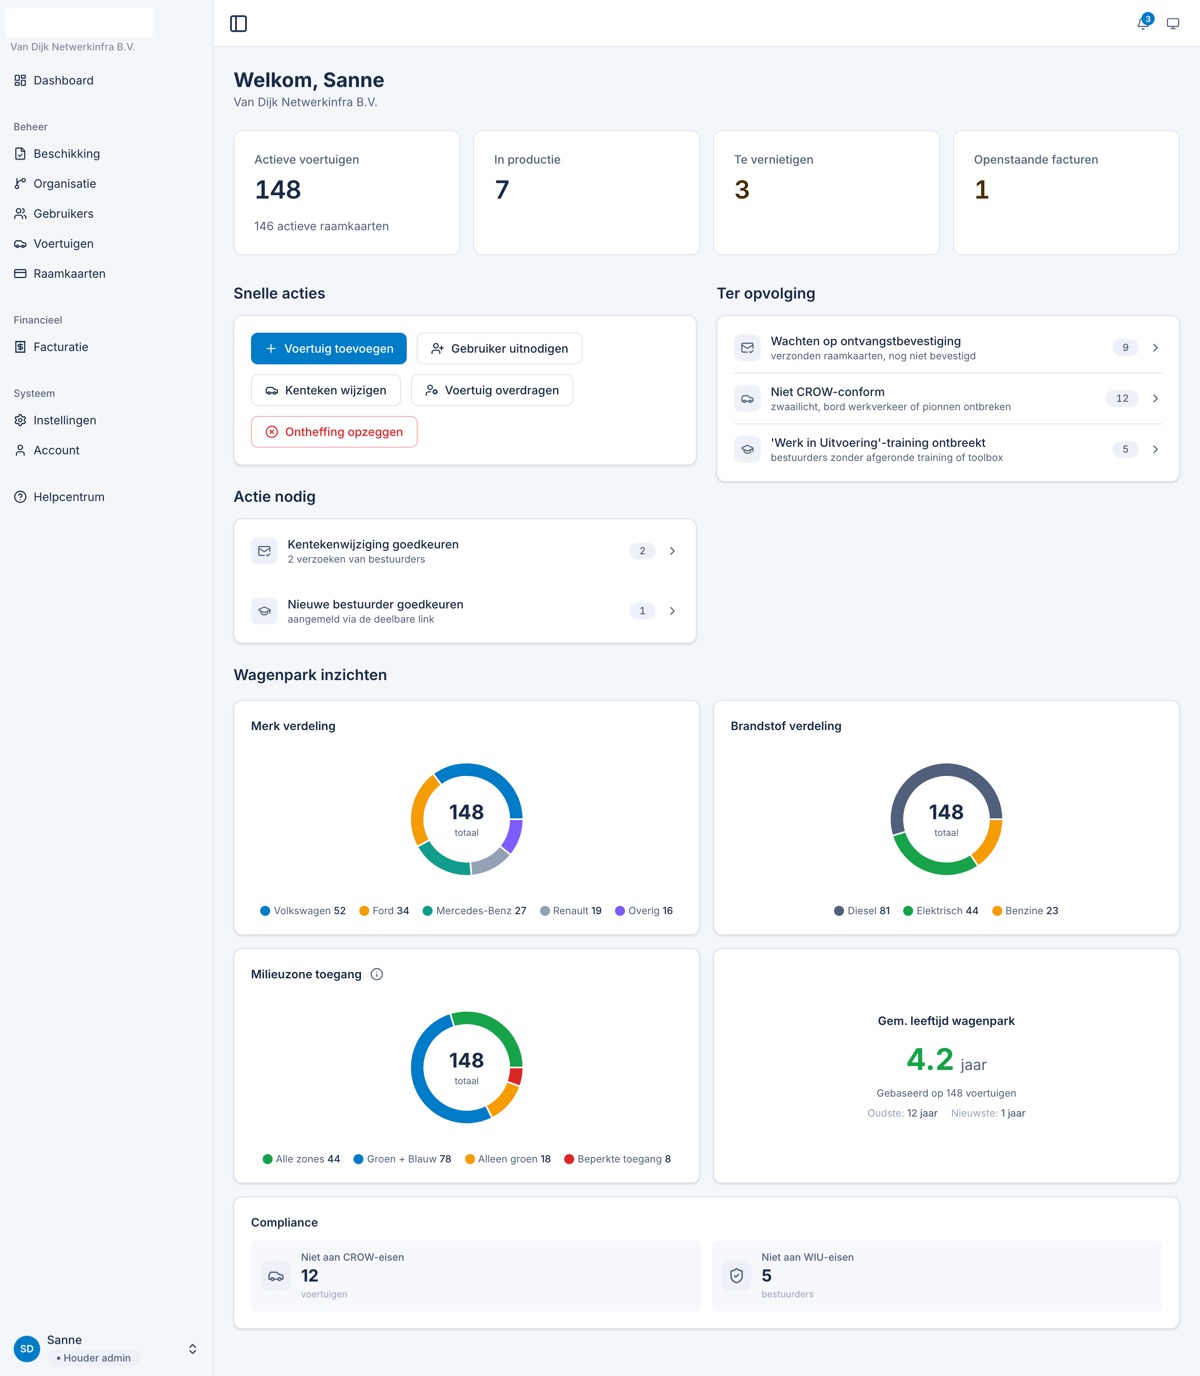Click the Organisatie branch icon in sidebar
This screenshot has width=1200, height=1376.
point(20,184)
